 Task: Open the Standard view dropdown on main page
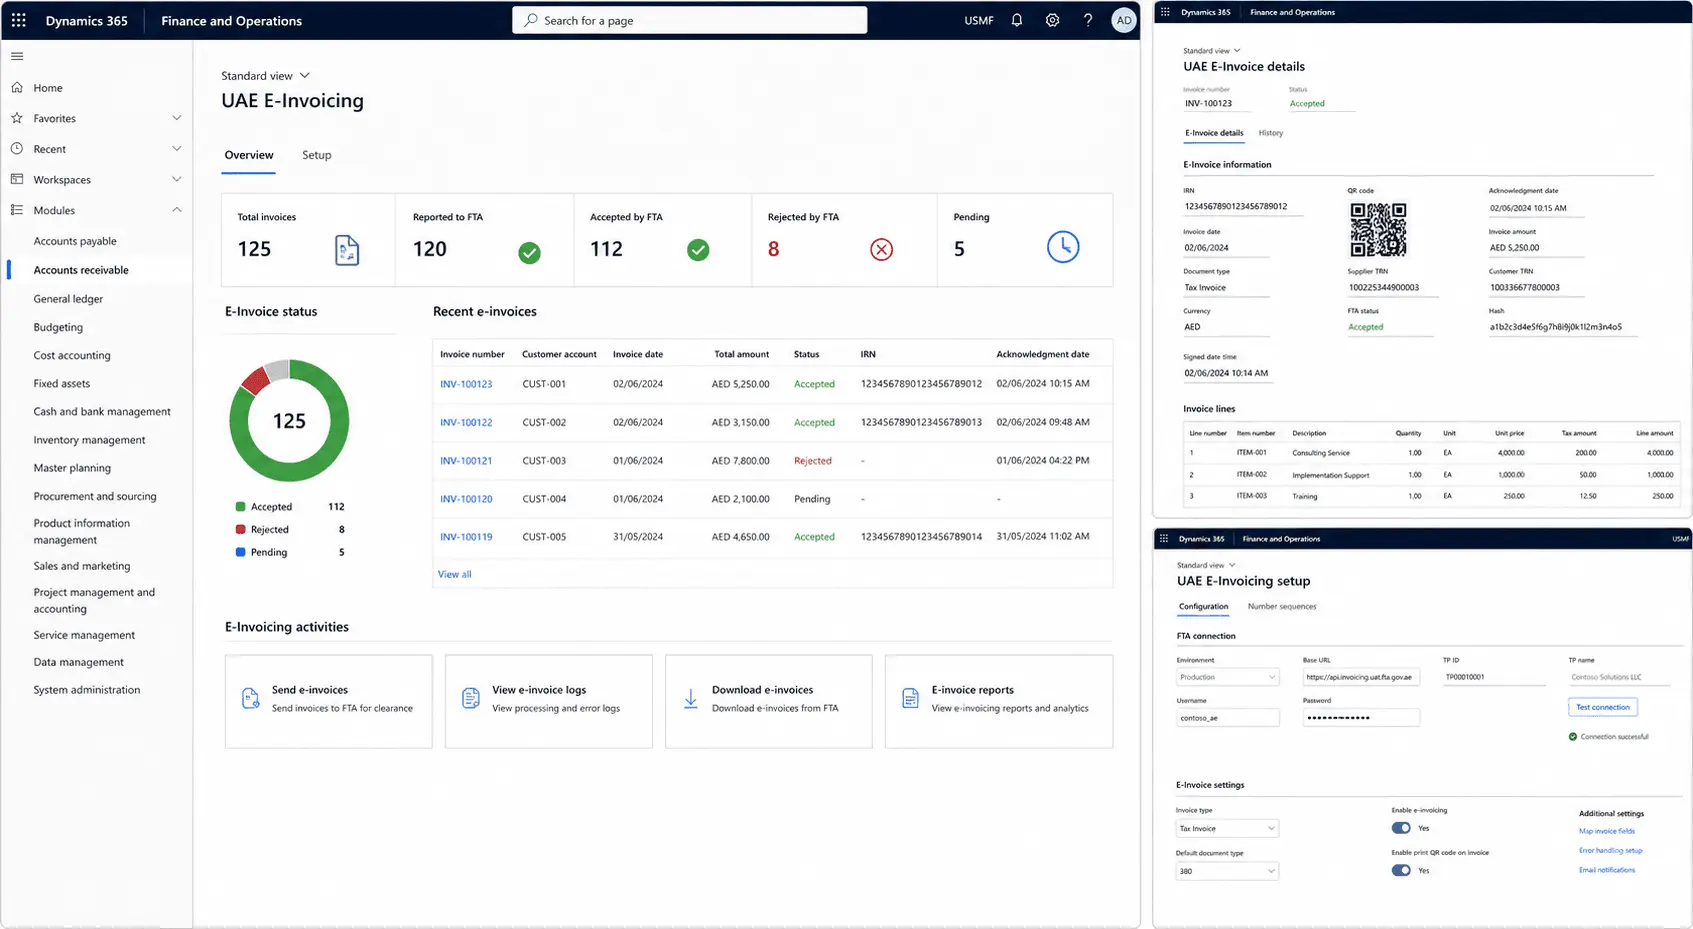point(266,75)
